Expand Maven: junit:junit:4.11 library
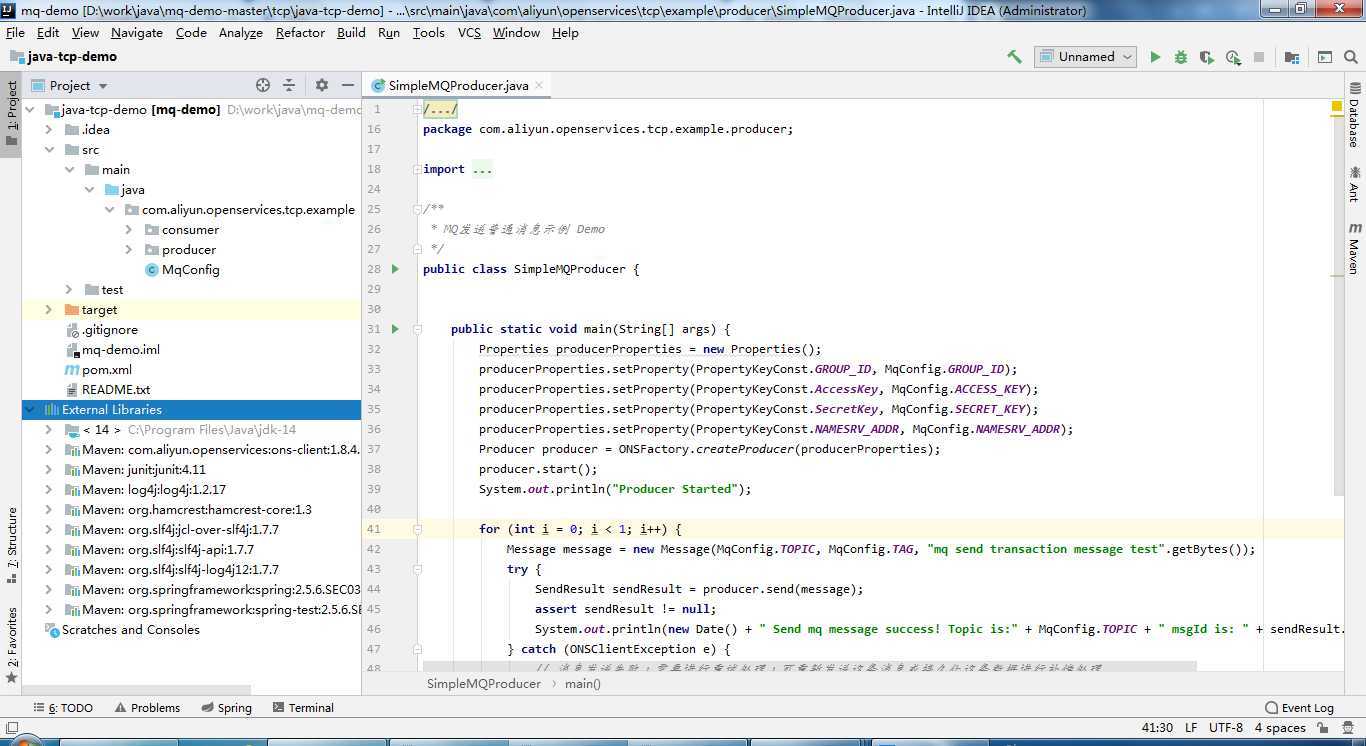The image size is (1366, 746). (x=49, y=470)
